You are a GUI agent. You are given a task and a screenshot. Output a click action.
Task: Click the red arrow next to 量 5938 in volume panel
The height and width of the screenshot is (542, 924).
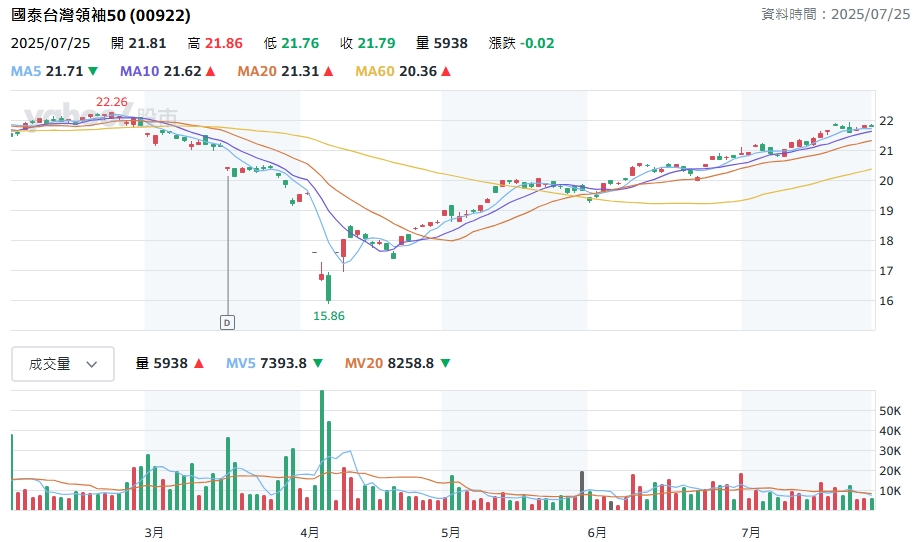coord(199,364)
